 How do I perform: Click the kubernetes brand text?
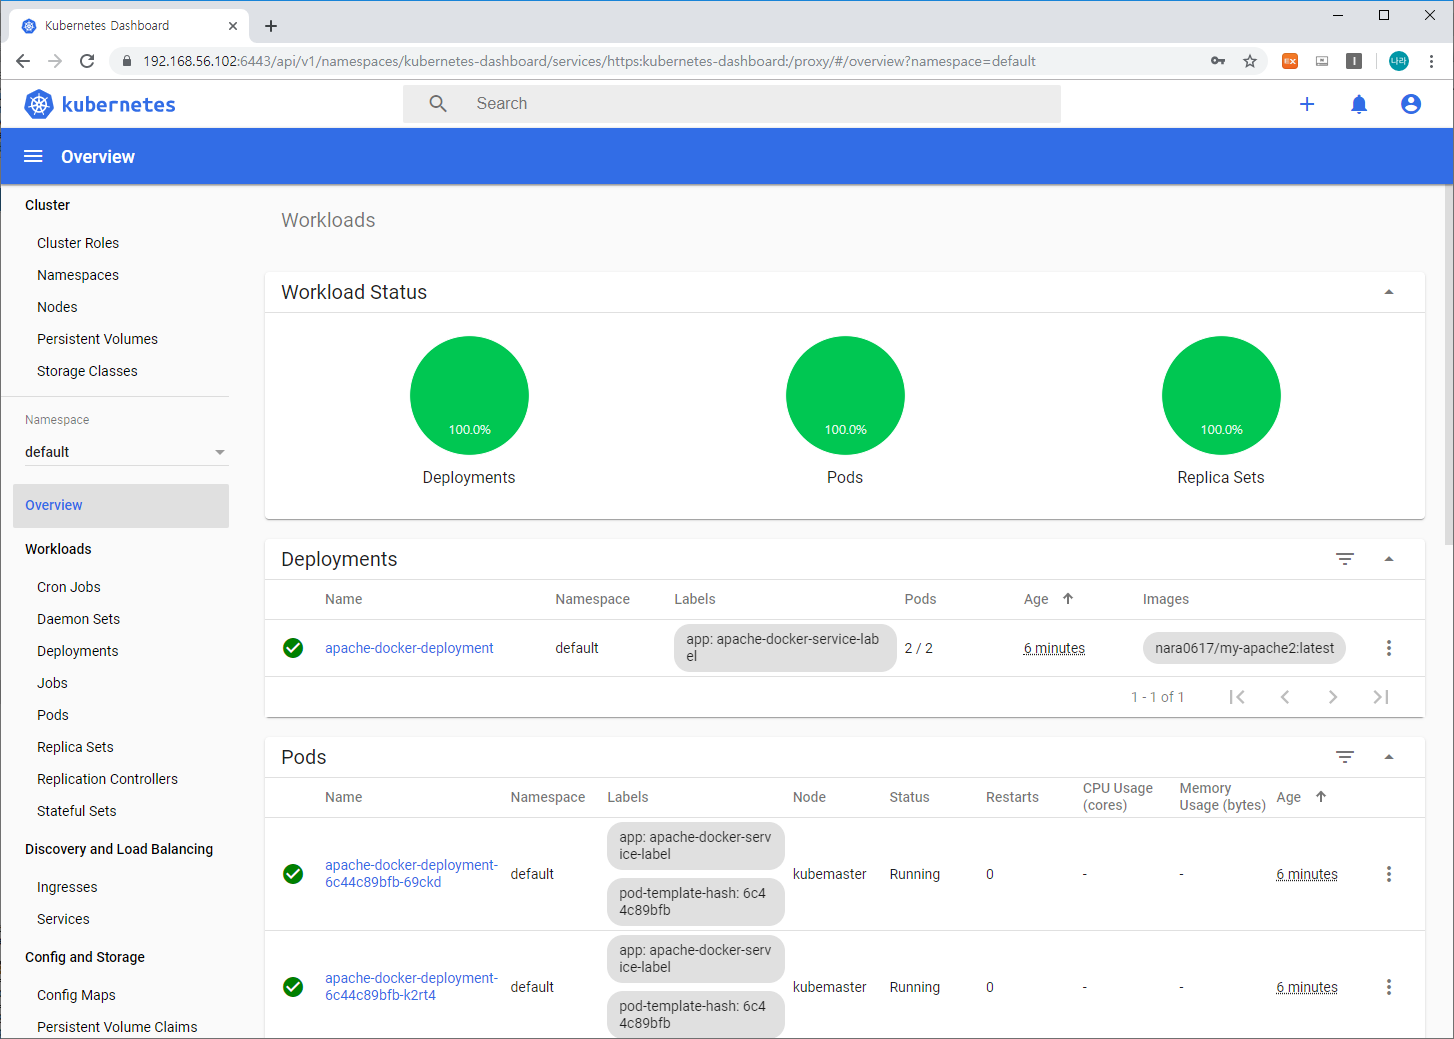click(119, 104)
